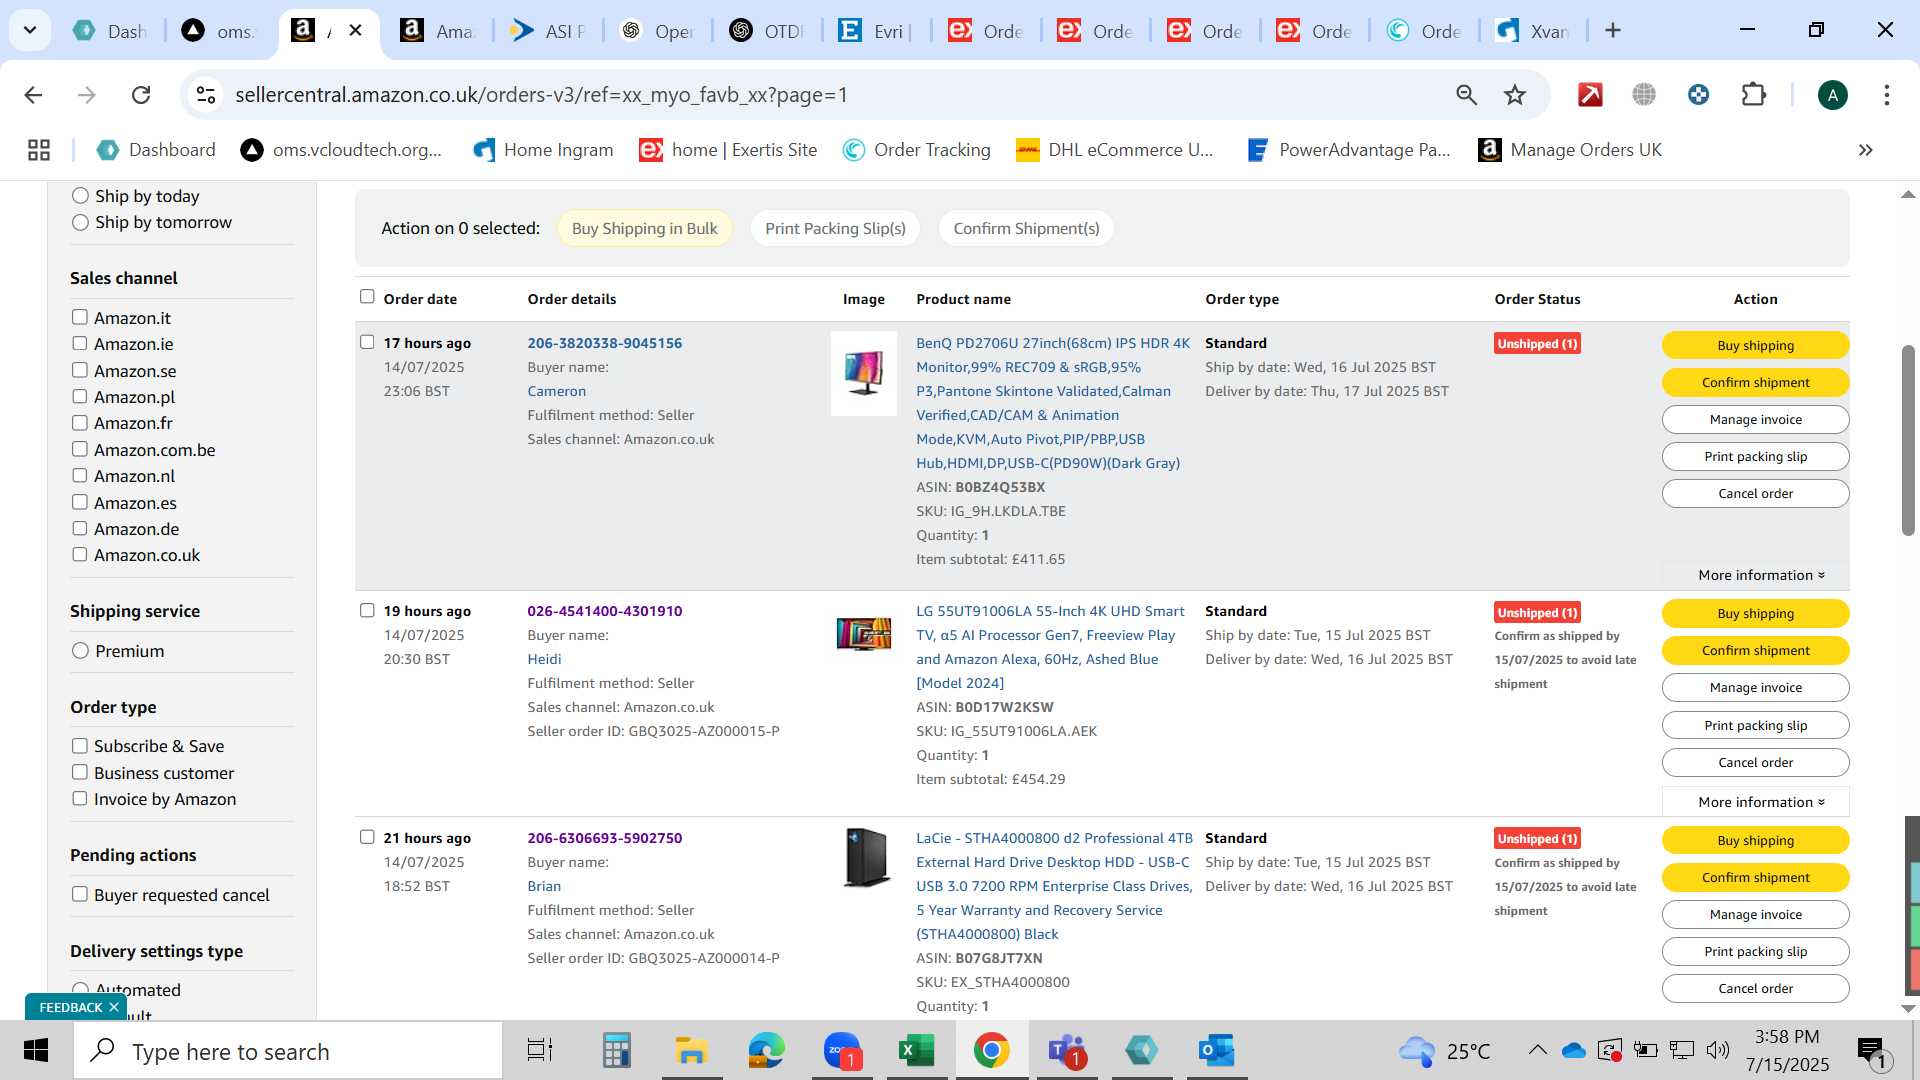Open tab search dropdown arrow
The height and width of the screenshot is (1080, 1920).
pos(30,30)
